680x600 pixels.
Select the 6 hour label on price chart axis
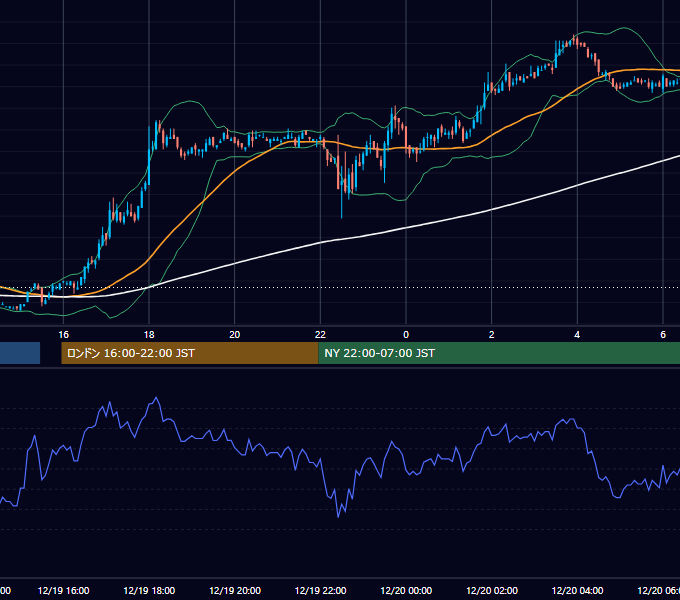(663, 335)
